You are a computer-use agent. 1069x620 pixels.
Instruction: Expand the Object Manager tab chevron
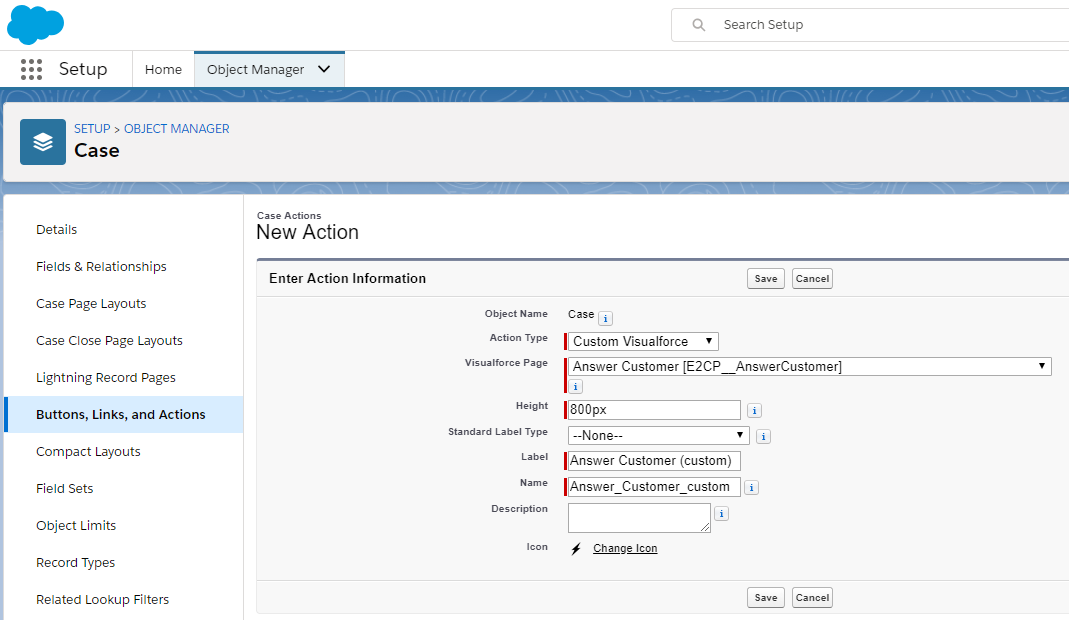point(325,69)
